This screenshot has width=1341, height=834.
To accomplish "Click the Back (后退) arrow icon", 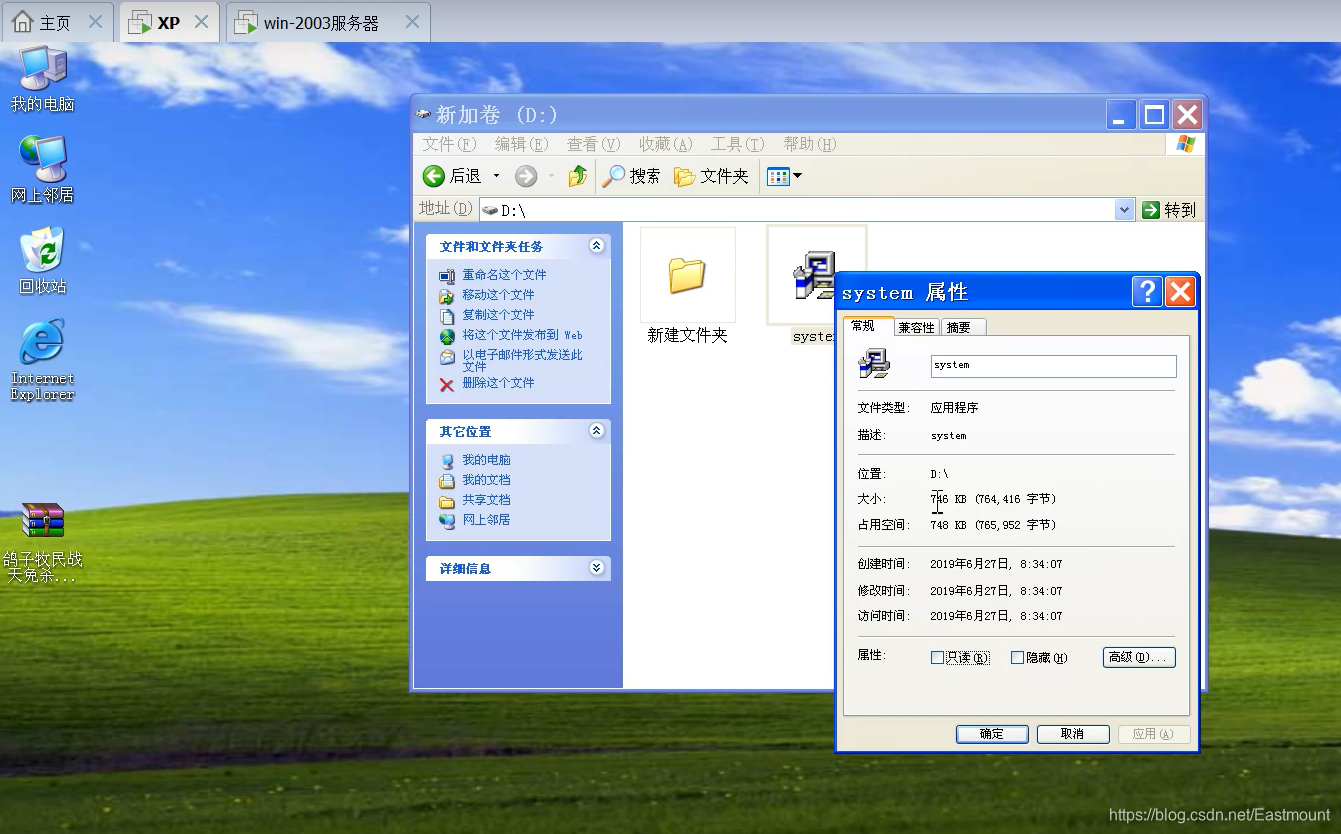I will tap(434, 176).
